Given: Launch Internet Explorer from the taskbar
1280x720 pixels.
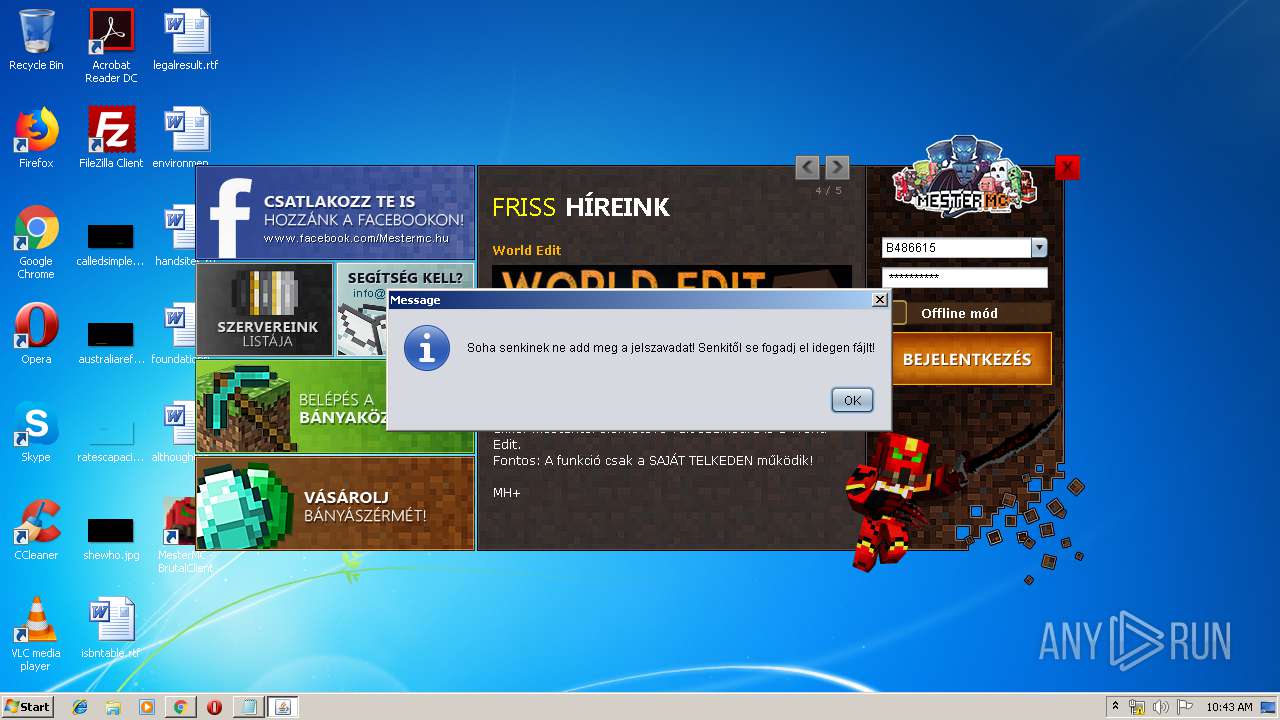Looking at the screenshot, I should click(80, 707).
